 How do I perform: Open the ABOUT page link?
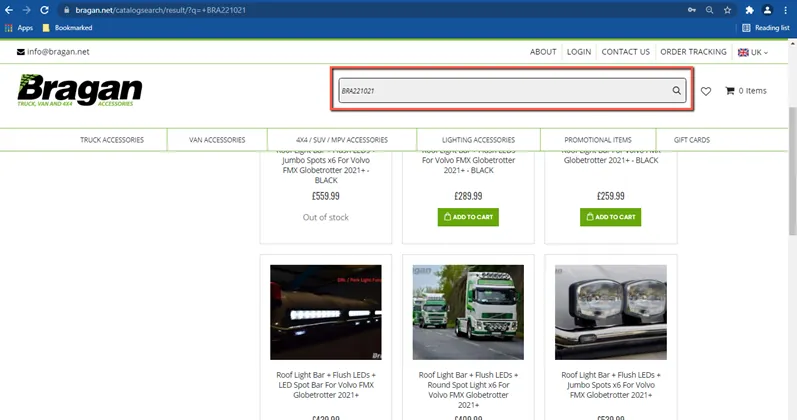tap(543, 52)
